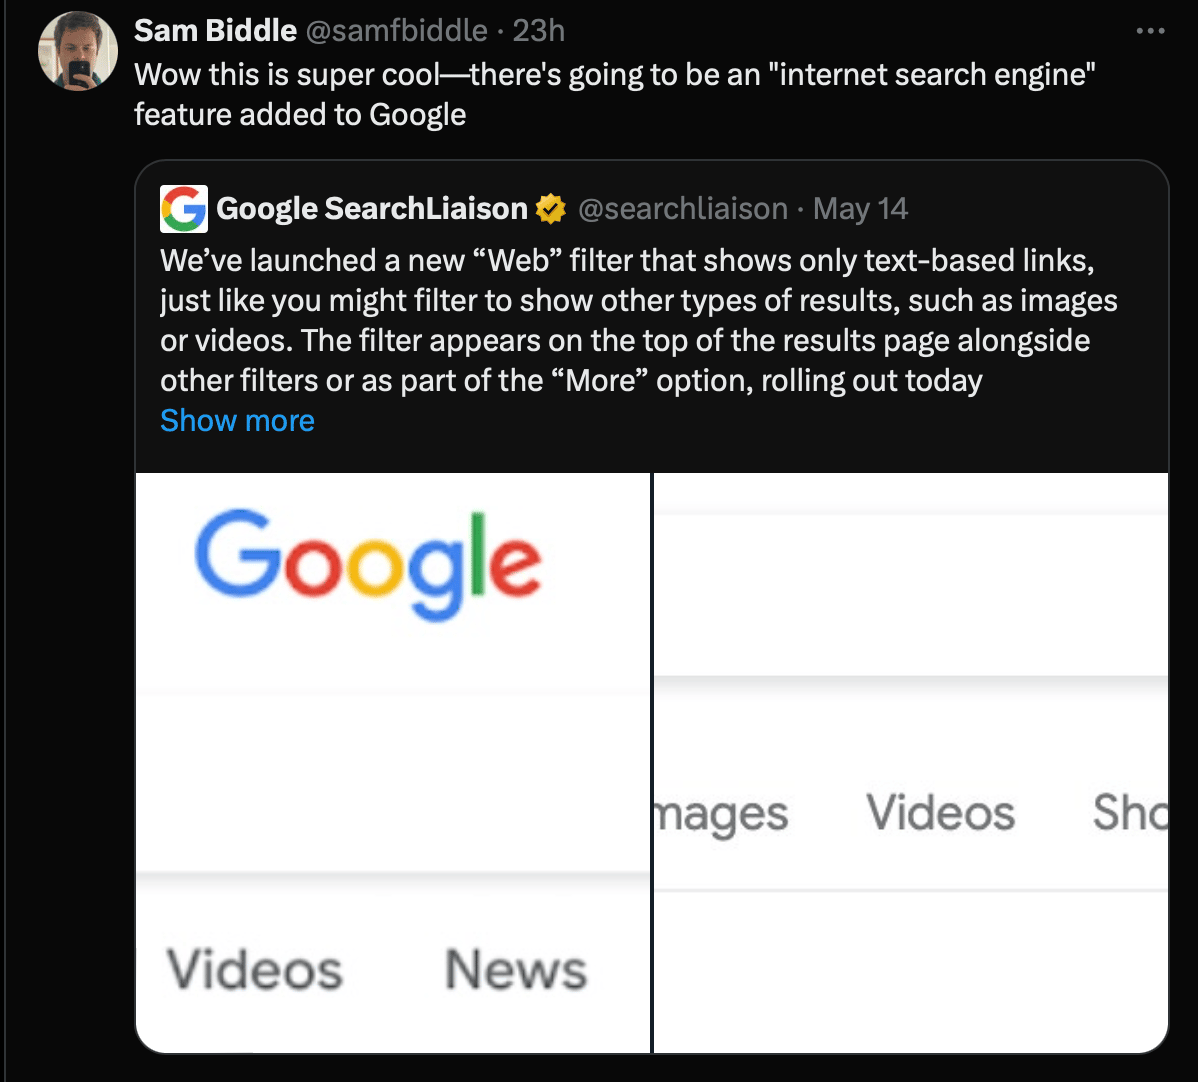Click the 23h timestamp

tap(539, 31)
